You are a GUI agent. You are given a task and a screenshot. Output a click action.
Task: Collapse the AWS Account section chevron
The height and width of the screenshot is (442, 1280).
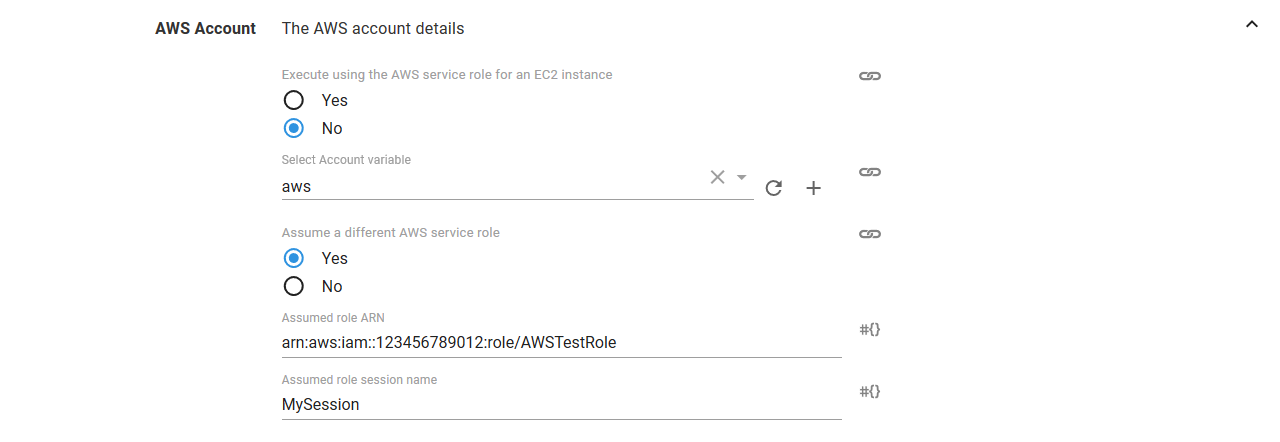(x=1251, y=24)
